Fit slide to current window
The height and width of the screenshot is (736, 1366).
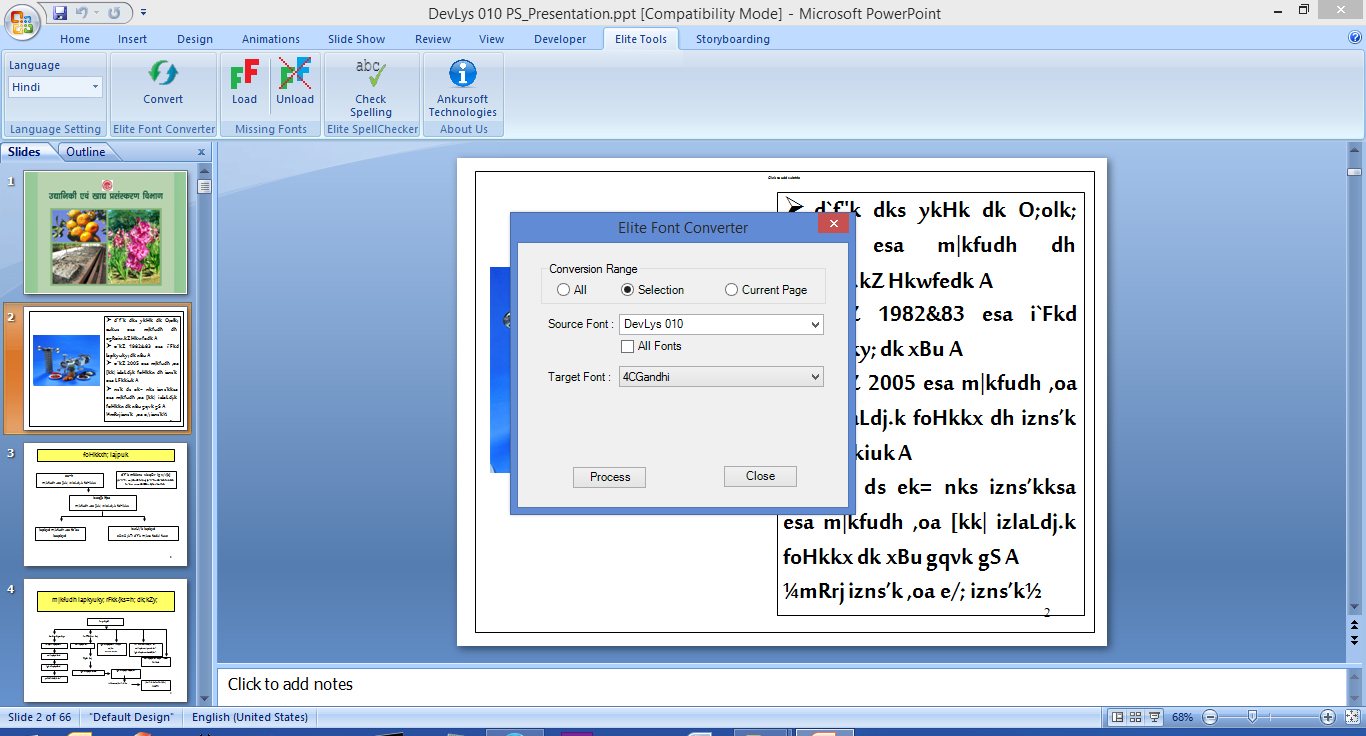pyautogui.click(x=1351, y=717)
